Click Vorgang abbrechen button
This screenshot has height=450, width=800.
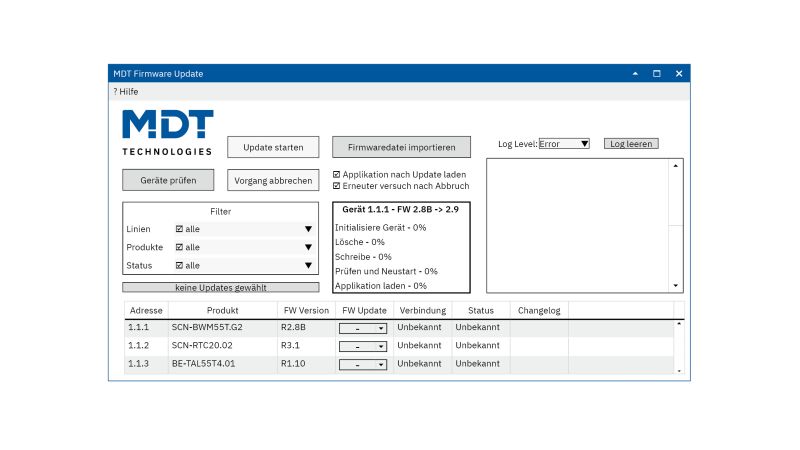(273, 180)
